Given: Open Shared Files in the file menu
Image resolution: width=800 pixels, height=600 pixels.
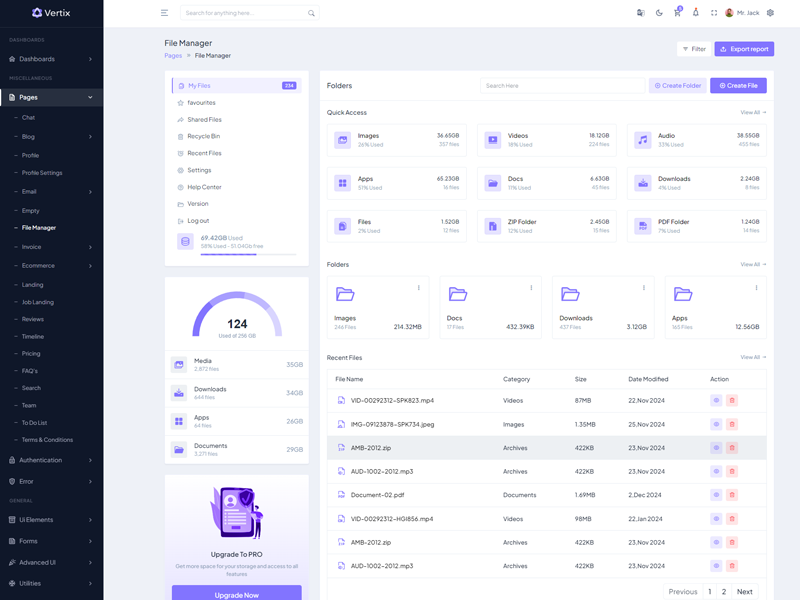Looking at the screenshot, I should click(204, 120).
